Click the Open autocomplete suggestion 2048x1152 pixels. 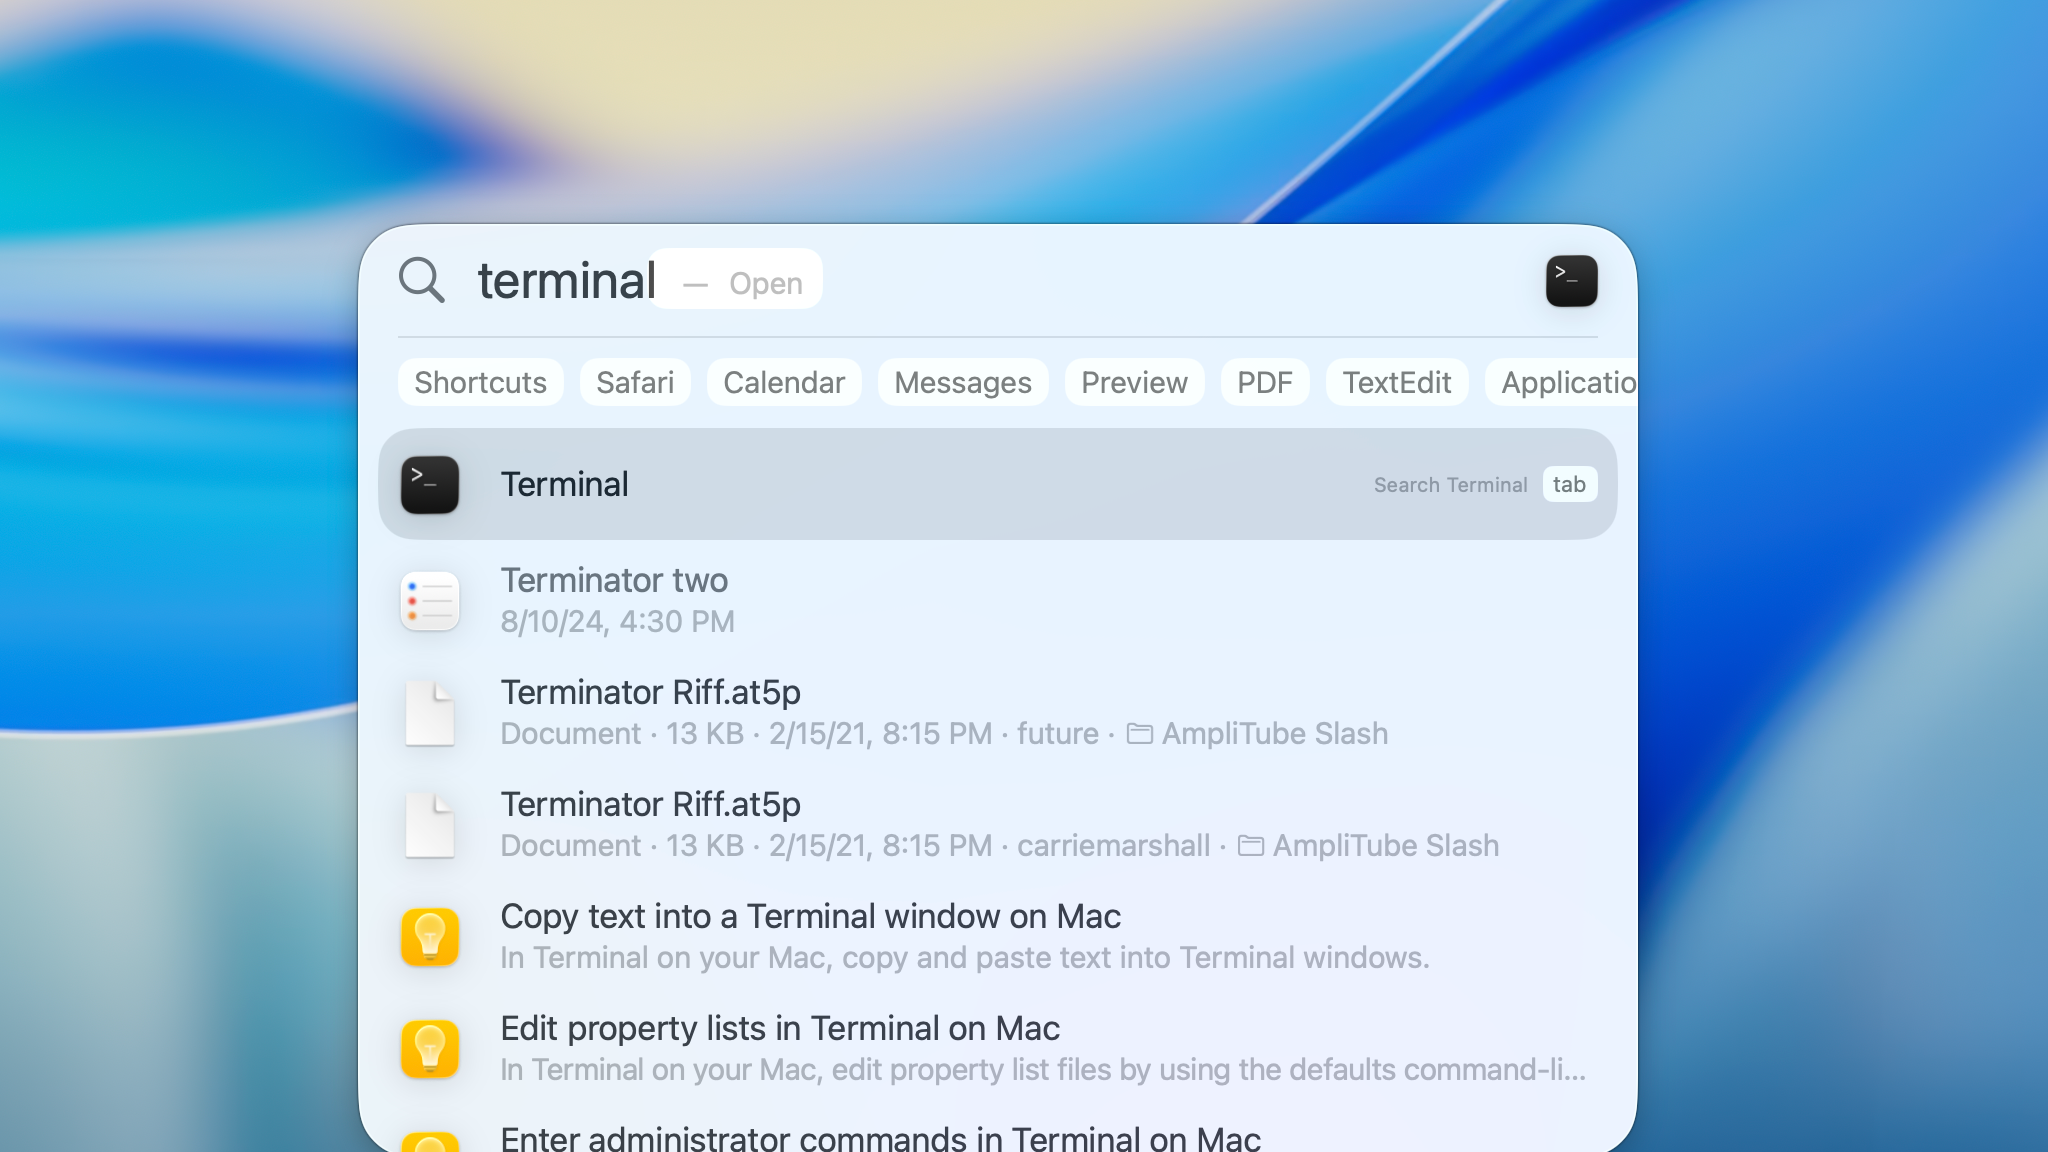tap(765, 282)
